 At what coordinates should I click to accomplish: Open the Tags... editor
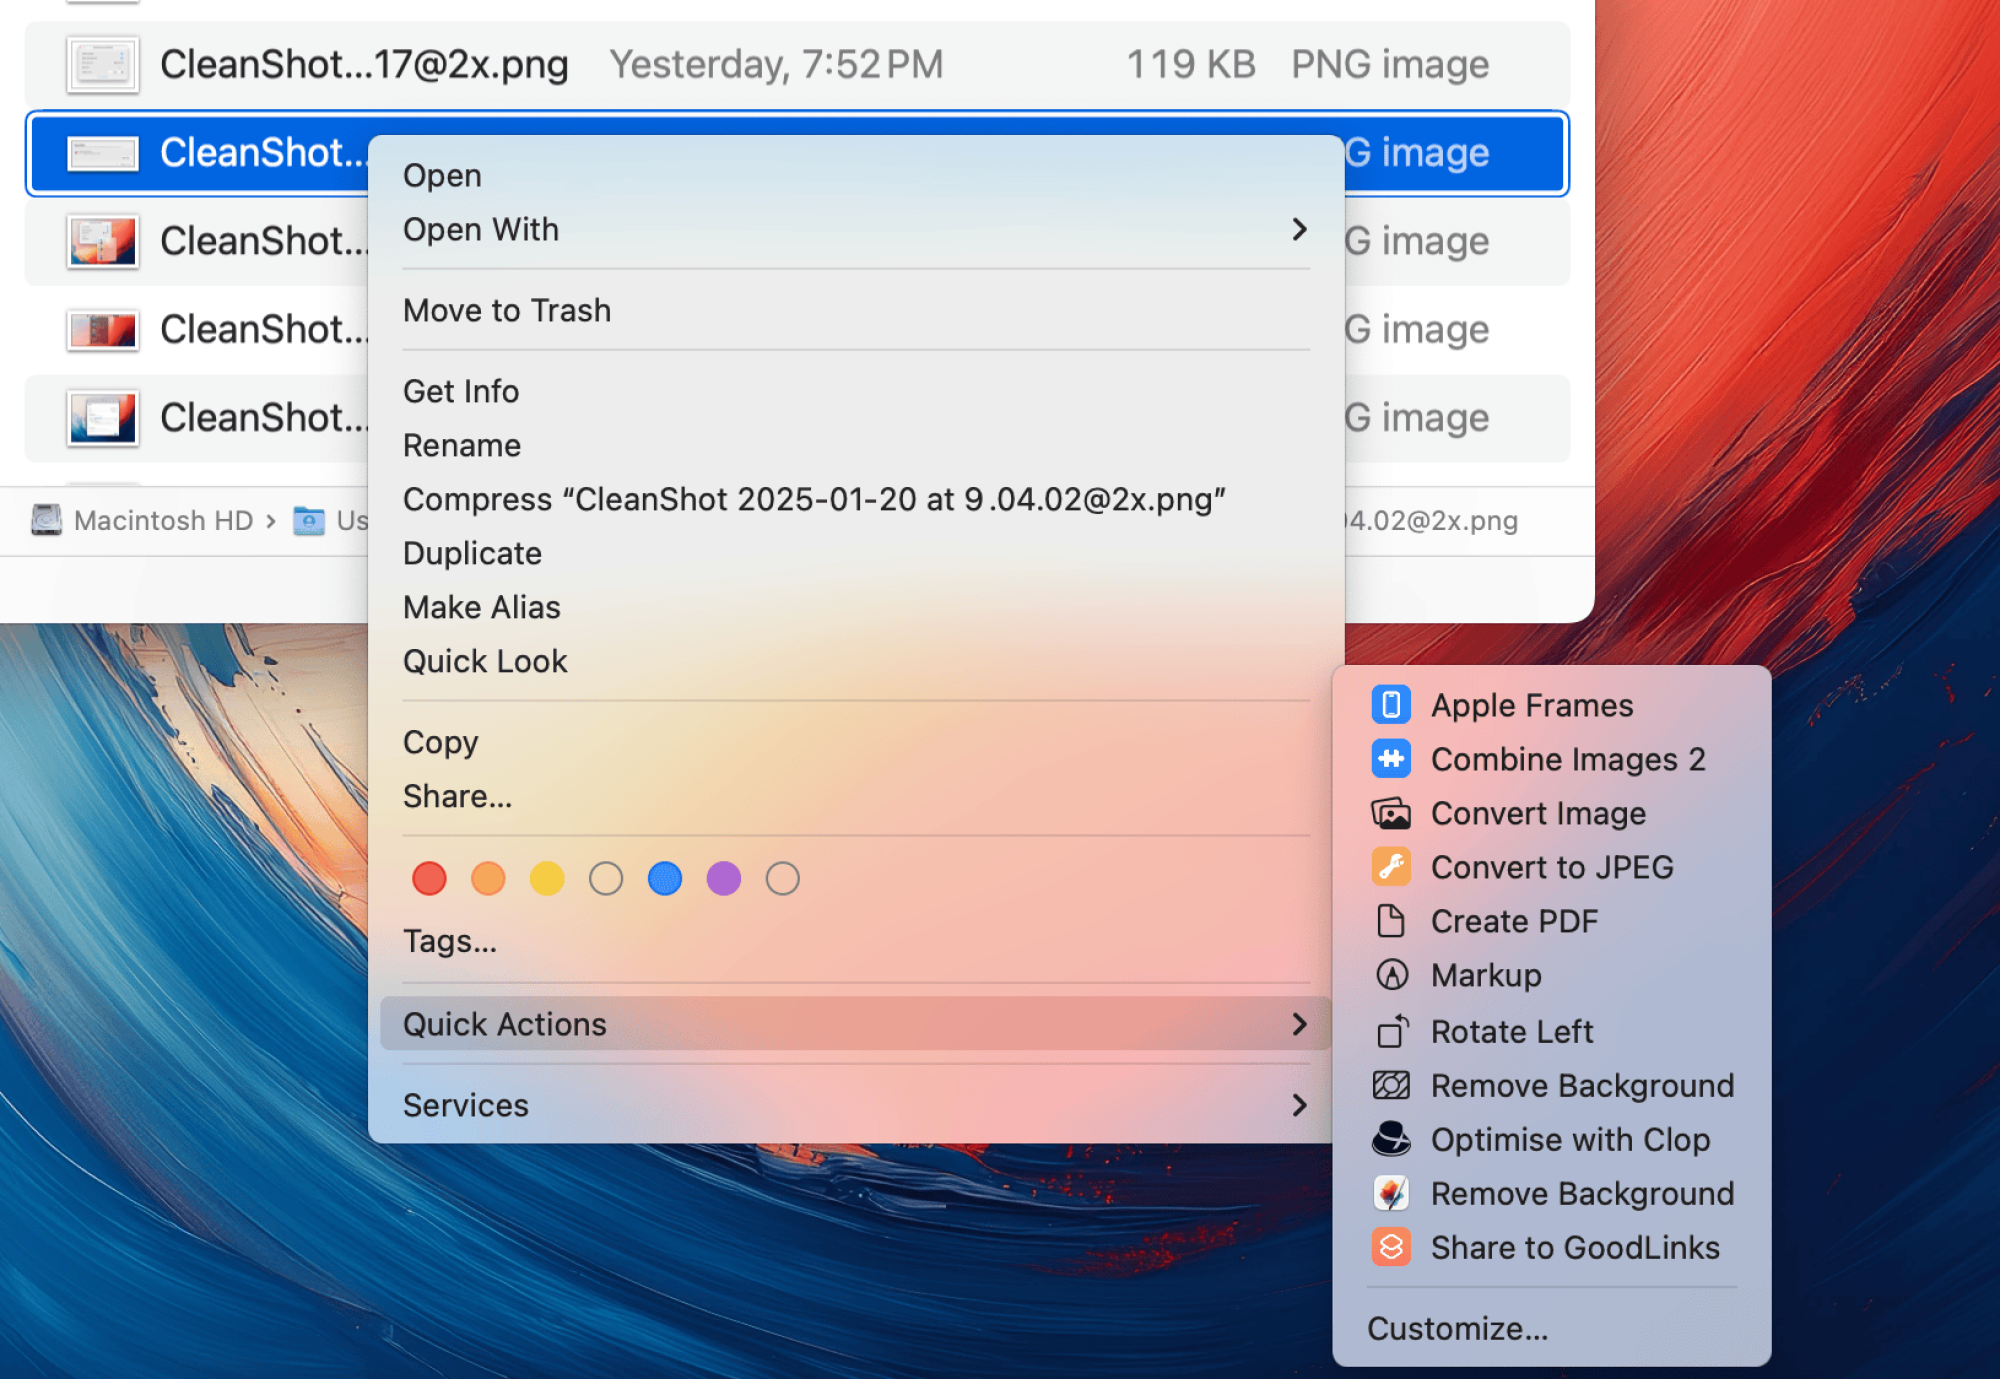855,941
